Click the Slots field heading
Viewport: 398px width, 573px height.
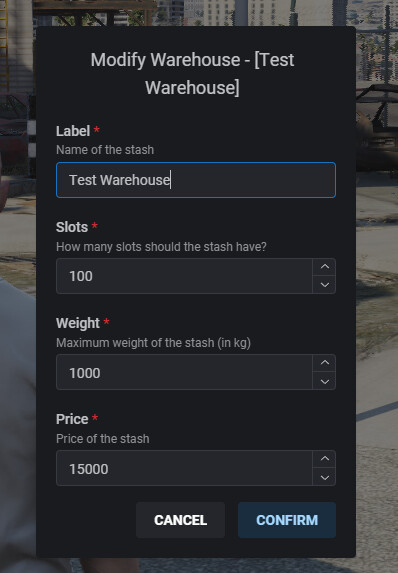point(72,227)
